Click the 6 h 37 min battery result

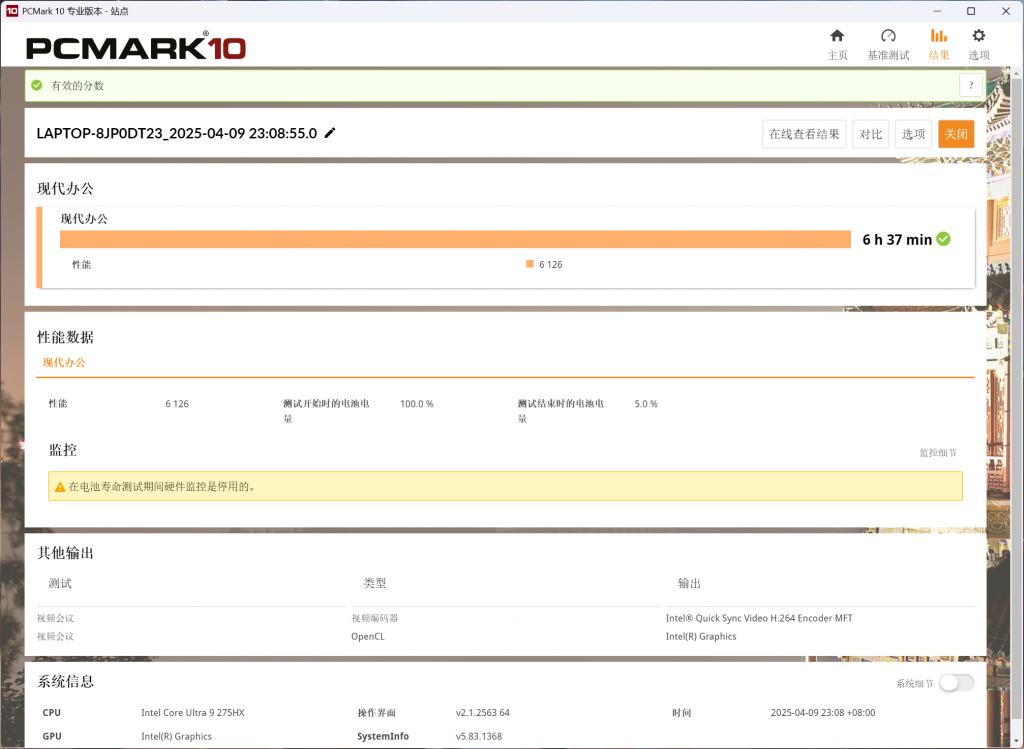[x=897, y=240]
